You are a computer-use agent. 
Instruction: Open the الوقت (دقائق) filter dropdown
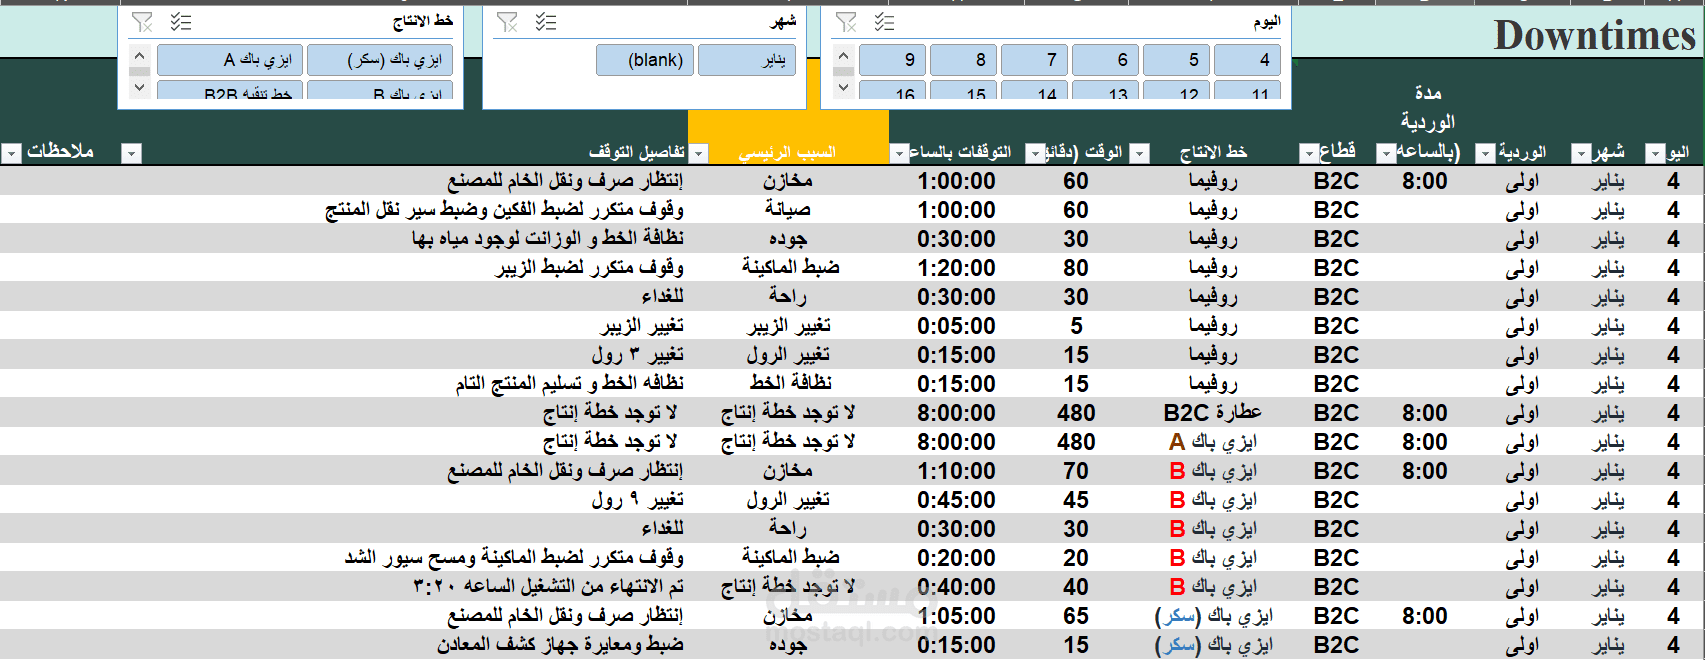[1036, 154]
